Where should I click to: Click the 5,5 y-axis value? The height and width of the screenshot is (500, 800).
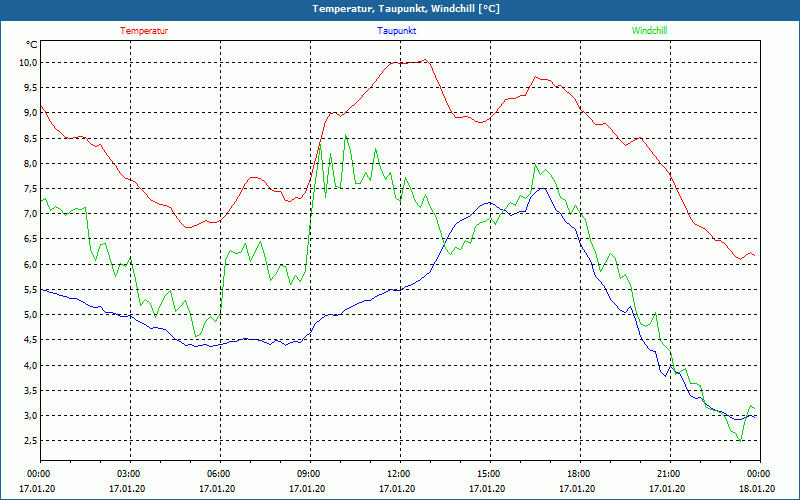(31, 289)
